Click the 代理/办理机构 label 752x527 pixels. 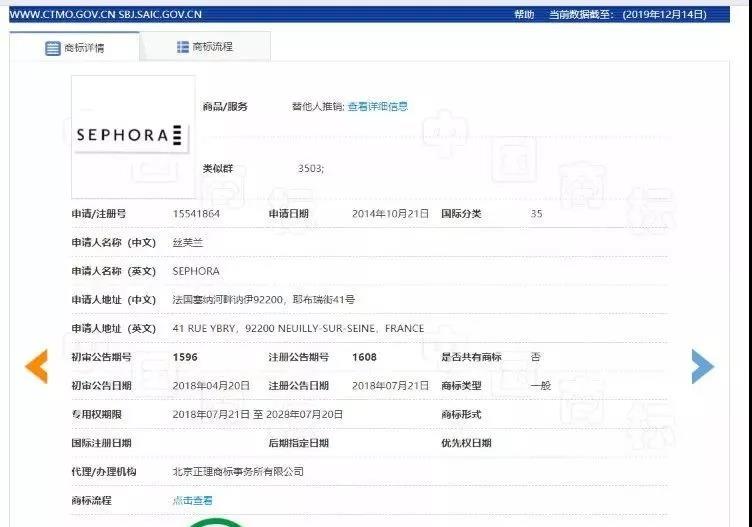pyautogui.click(x=104, y=471)
